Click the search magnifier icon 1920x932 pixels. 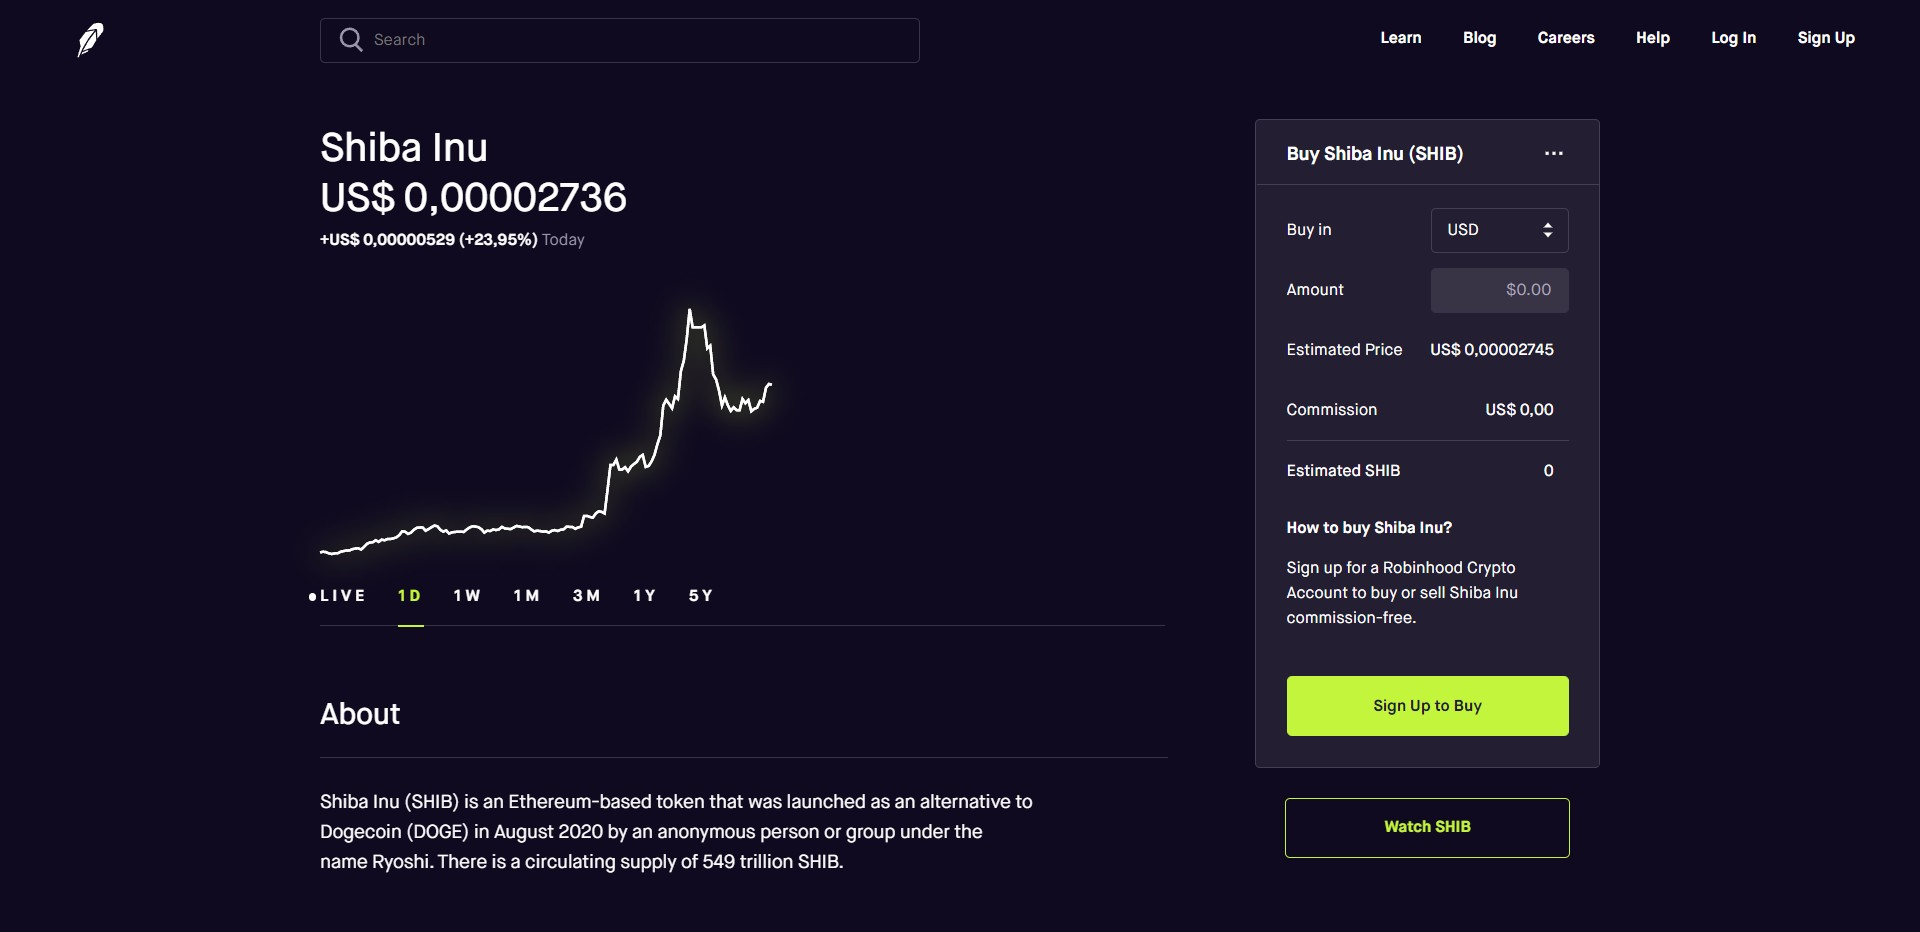pos(351,39)
